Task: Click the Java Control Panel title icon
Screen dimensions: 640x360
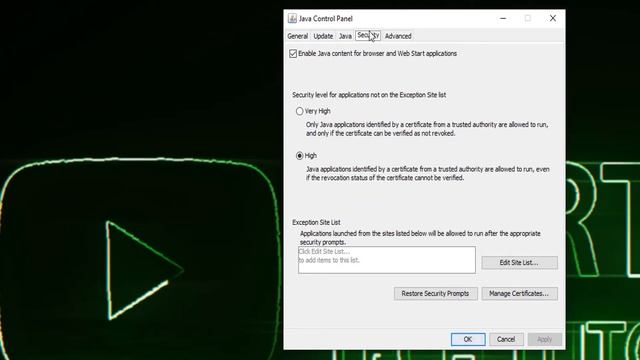Action: (x=292, y=18)
